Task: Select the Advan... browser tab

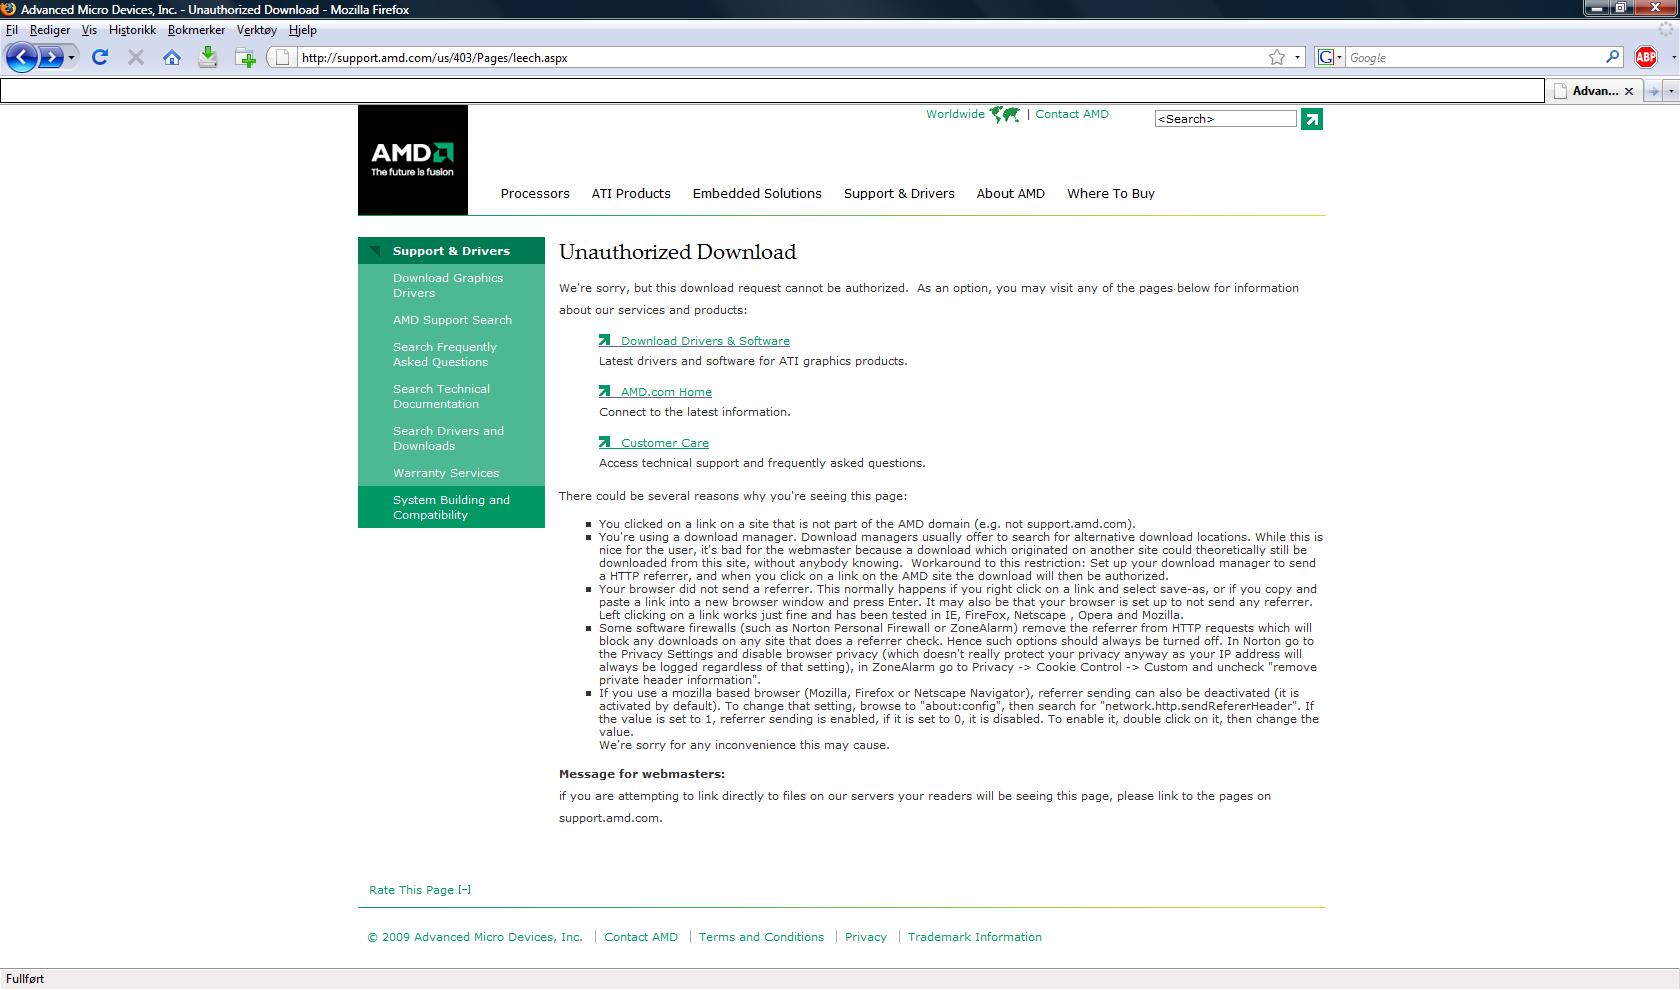Action: [1594, 91]
